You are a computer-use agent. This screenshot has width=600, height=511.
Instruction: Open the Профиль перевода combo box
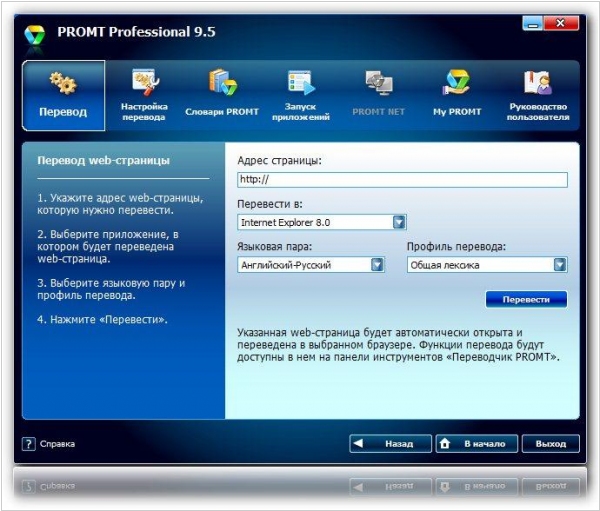click(x=487, y=264)
